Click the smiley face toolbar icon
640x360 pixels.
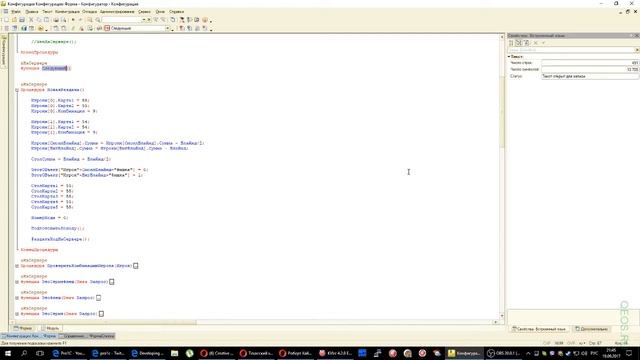205,20
